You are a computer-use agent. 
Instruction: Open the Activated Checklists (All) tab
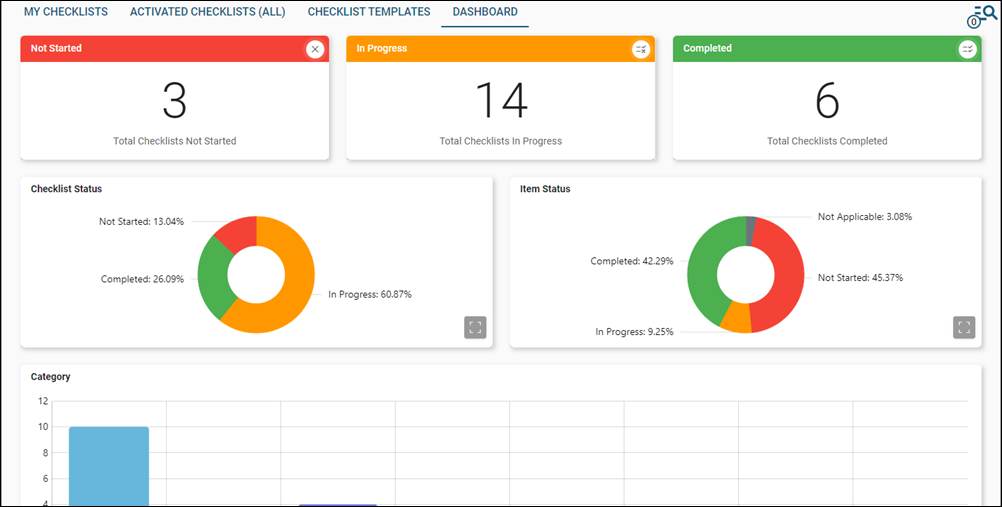point(207,12)
